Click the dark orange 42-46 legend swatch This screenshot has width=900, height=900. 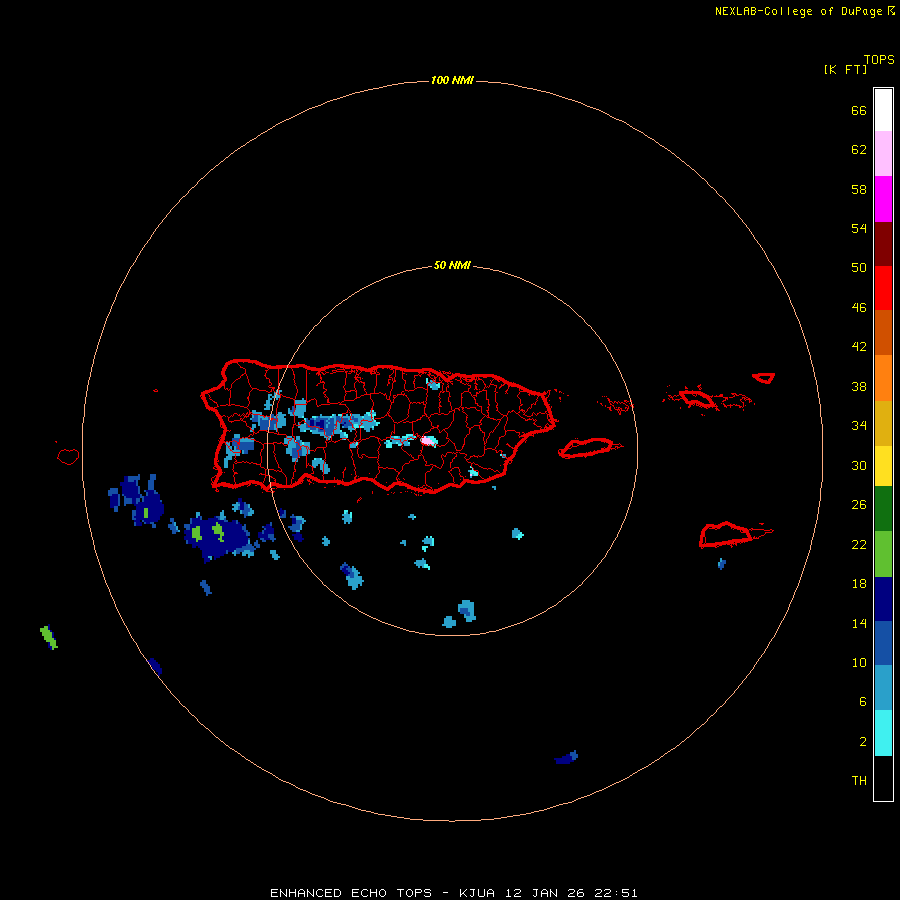883,332
